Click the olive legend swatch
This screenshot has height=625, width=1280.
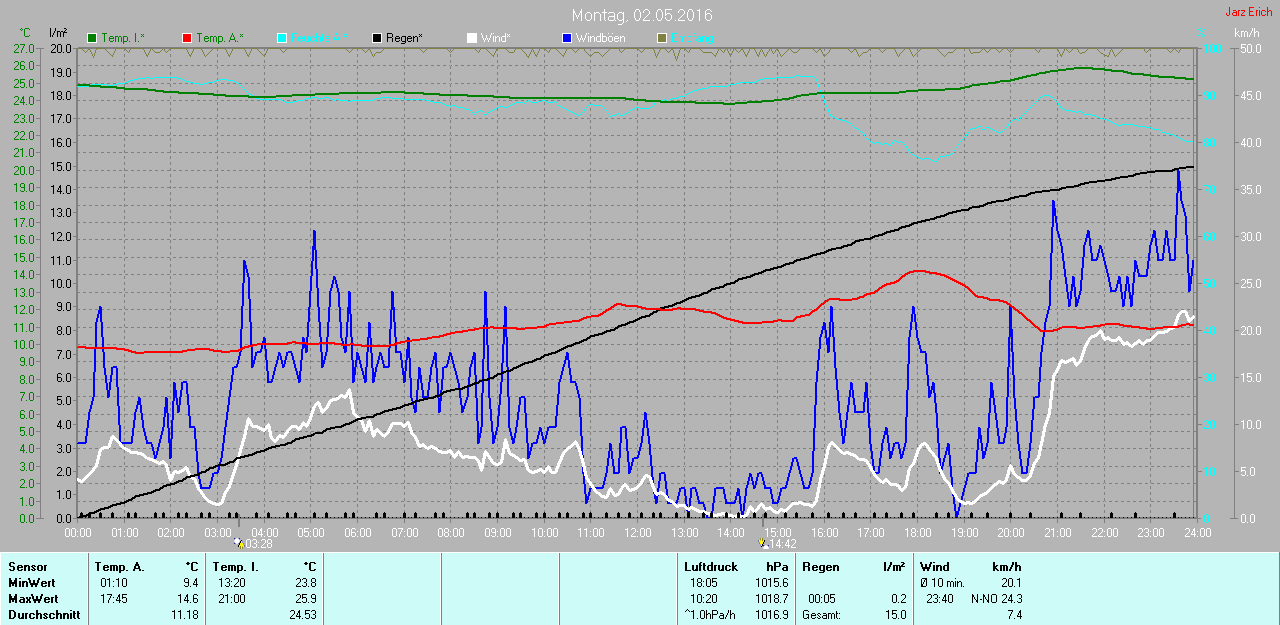(661, 38)
